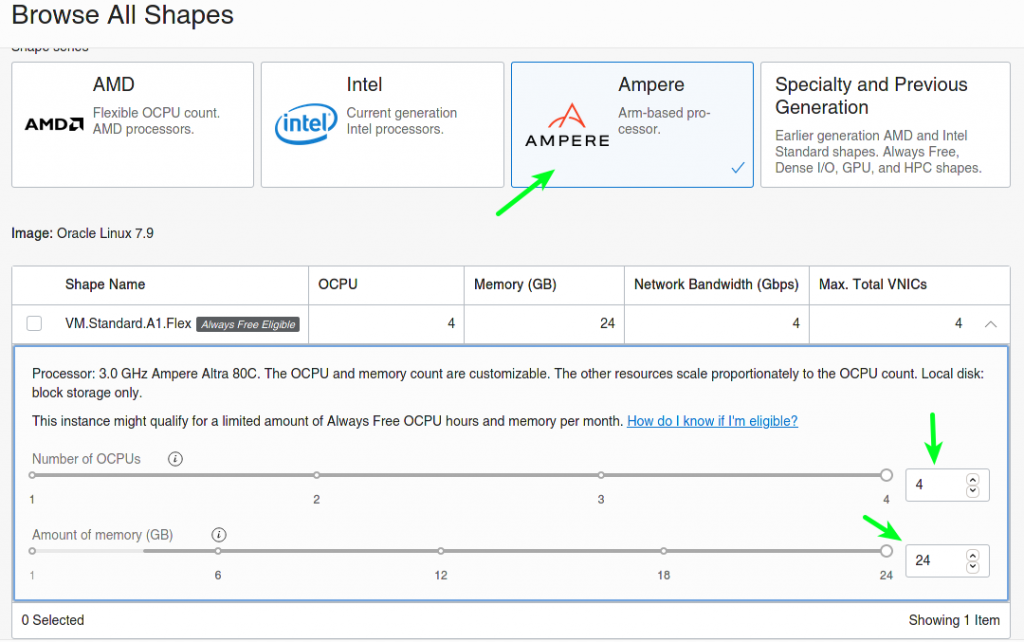Select the Intel shape series card
Screen dimensions: 1024x642
[x=382, y=125]
